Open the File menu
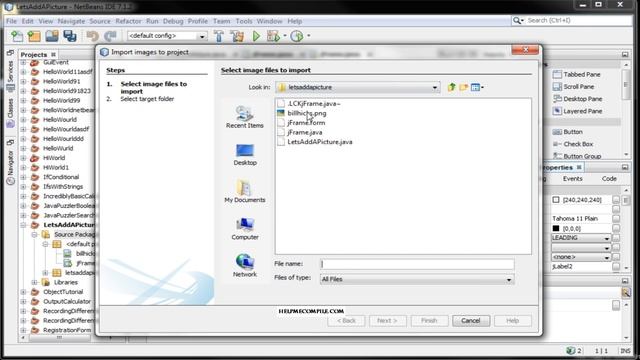The image size is (640, 360). (11, 21)
